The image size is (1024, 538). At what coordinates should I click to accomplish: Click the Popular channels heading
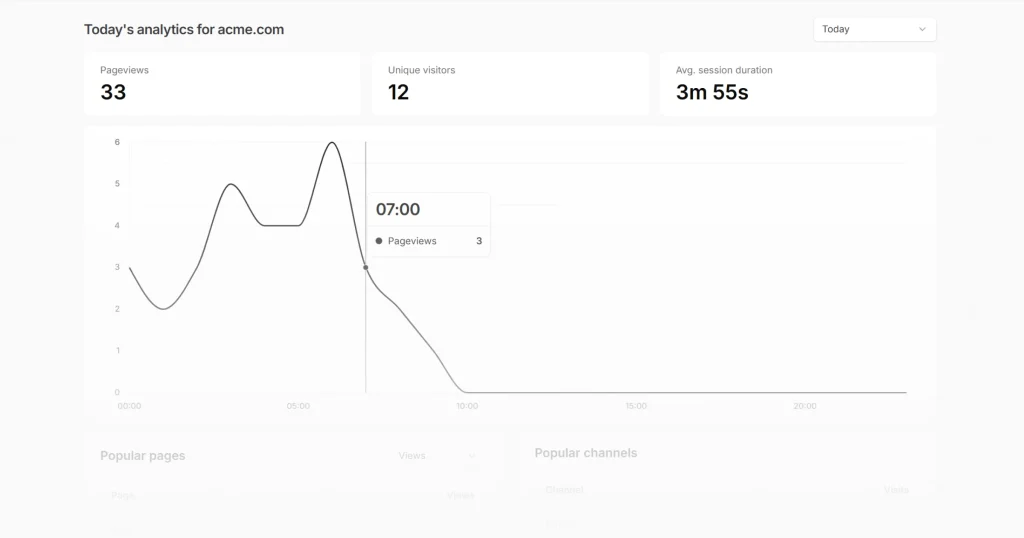click(586, 453)
